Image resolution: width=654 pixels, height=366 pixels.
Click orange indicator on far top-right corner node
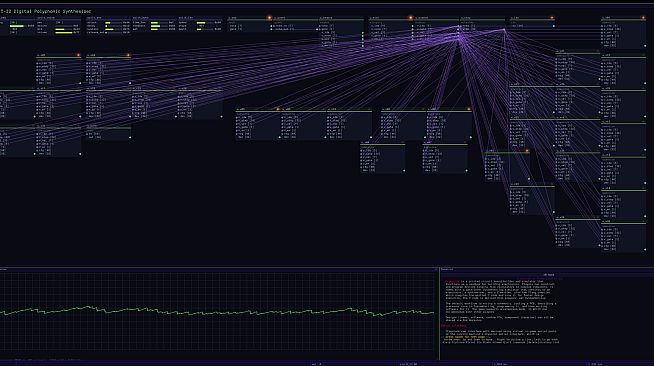pos(643,18)
